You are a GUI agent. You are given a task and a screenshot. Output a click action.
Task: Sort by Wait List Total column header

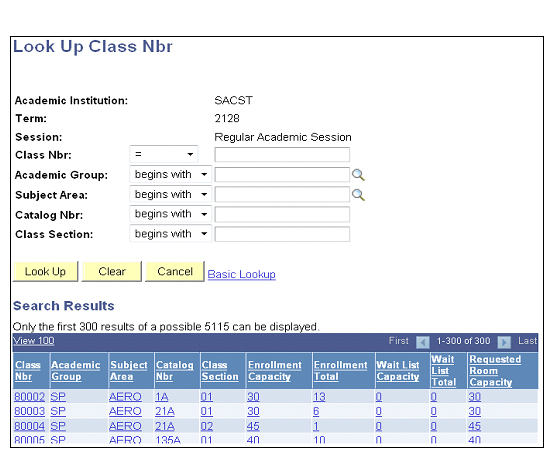coord(444,371)
